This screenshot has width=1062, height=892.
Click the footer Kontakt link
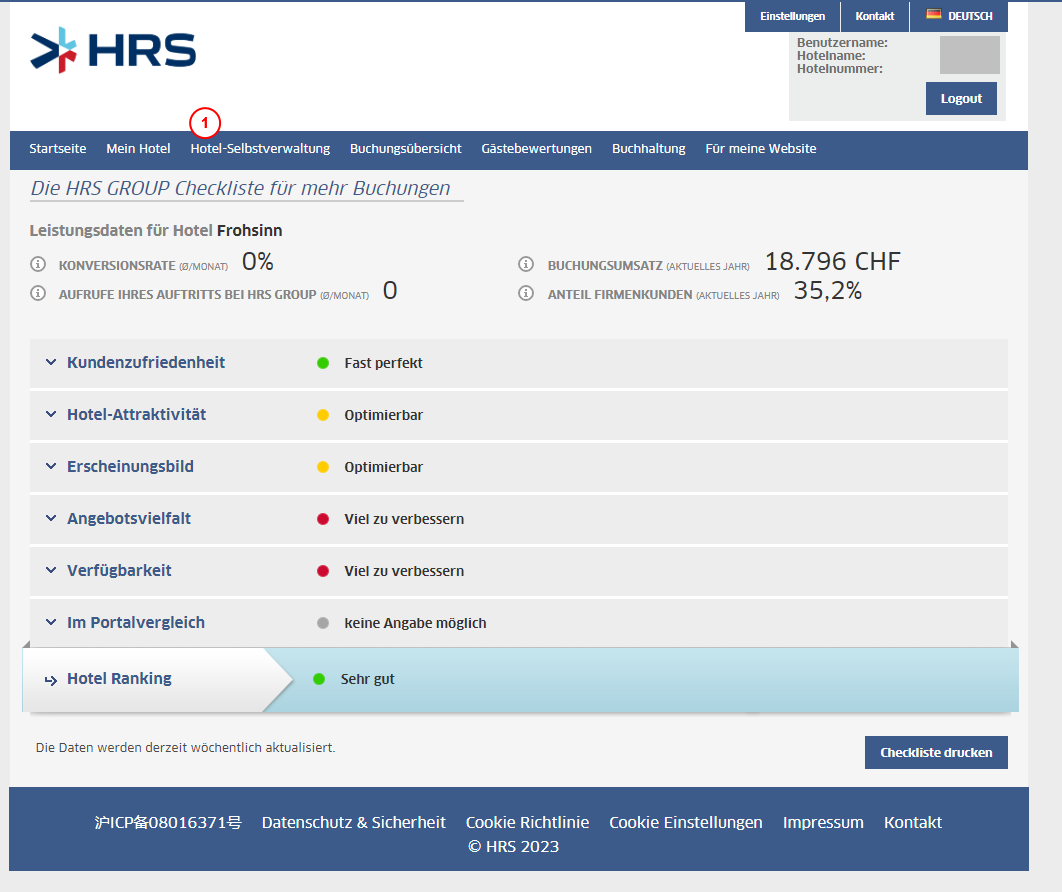click(x=912, y=822)
